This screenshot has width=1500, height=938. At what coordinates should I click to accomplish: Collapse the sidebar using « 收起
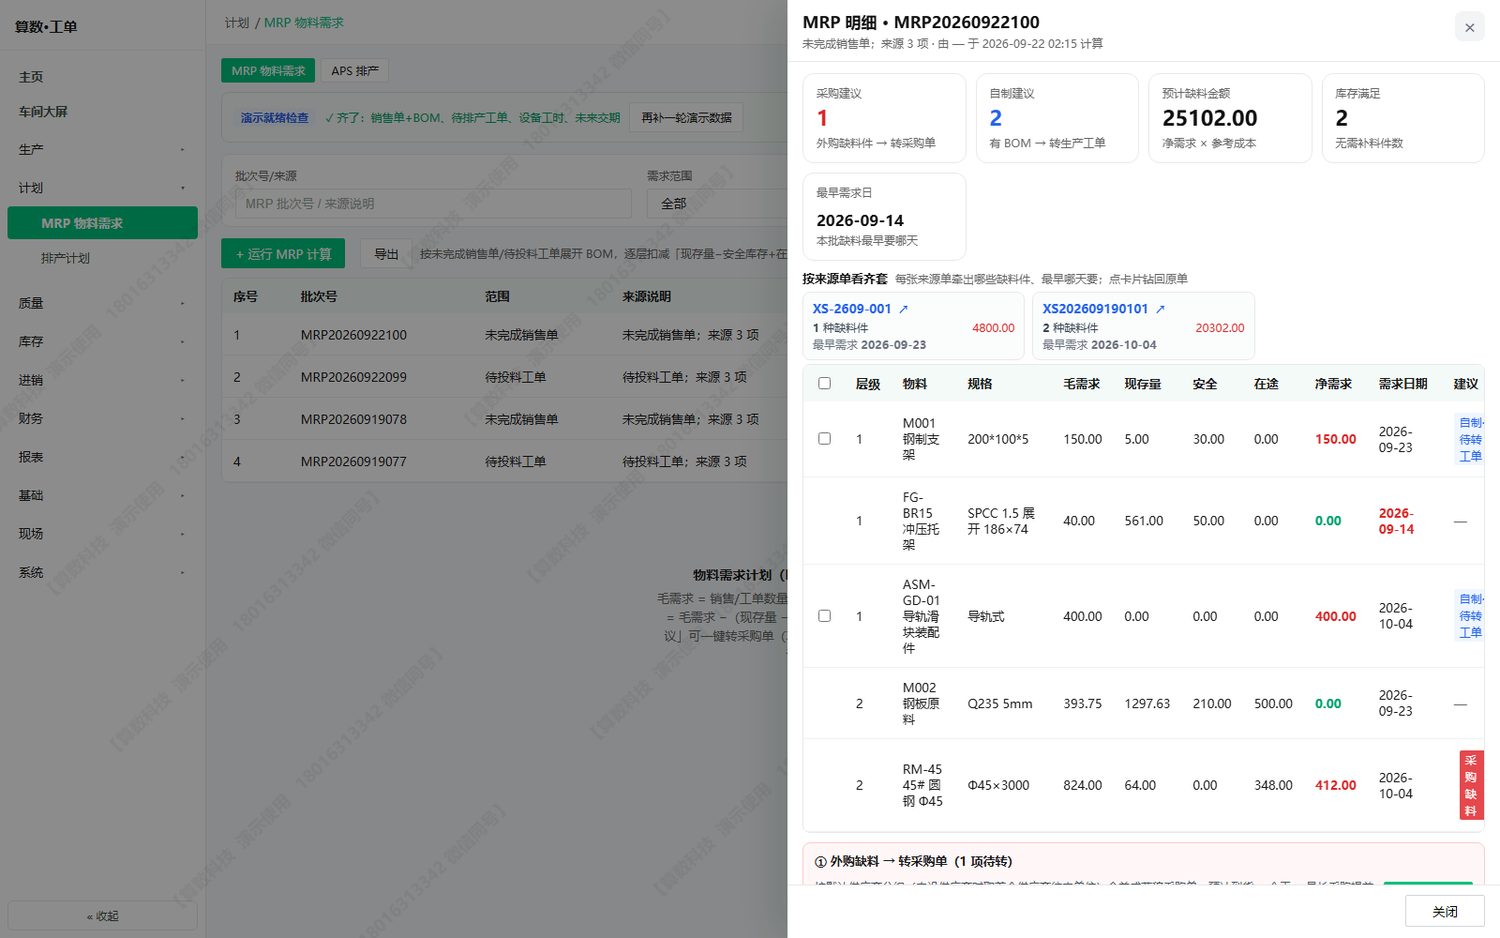[x=102, y=916]
